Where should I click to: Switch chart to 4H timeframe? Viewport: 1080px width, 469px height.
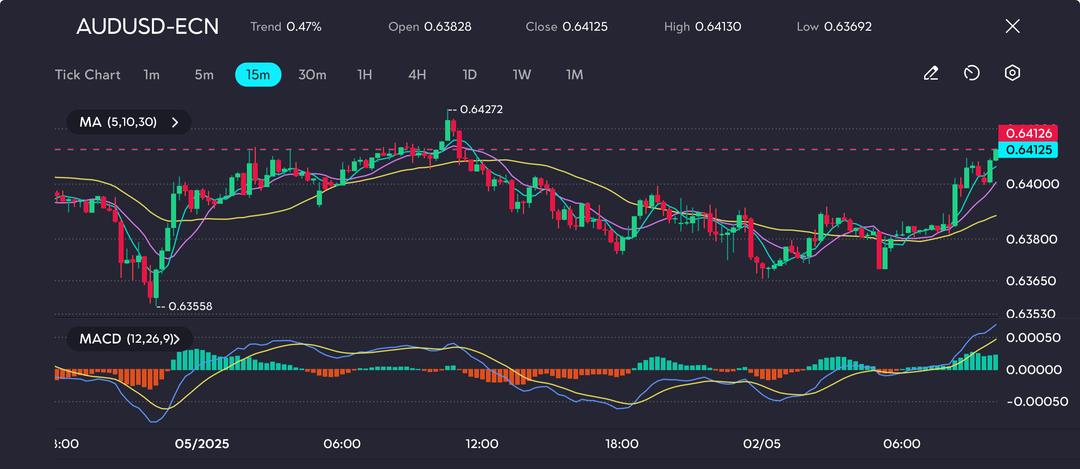click(x=417, y=74)
